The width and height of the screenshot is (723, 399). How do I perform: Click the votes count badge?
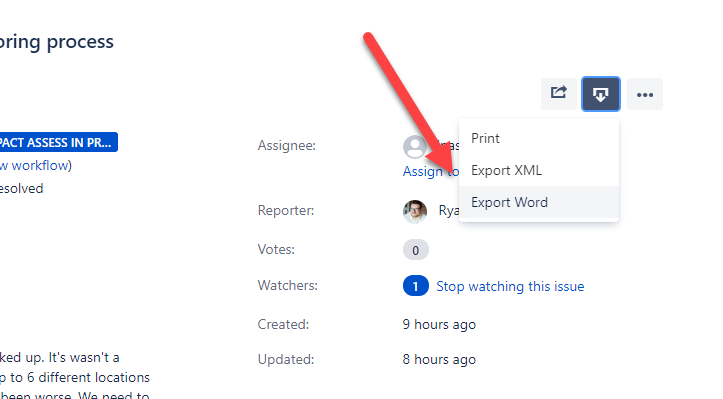point(415,250)
